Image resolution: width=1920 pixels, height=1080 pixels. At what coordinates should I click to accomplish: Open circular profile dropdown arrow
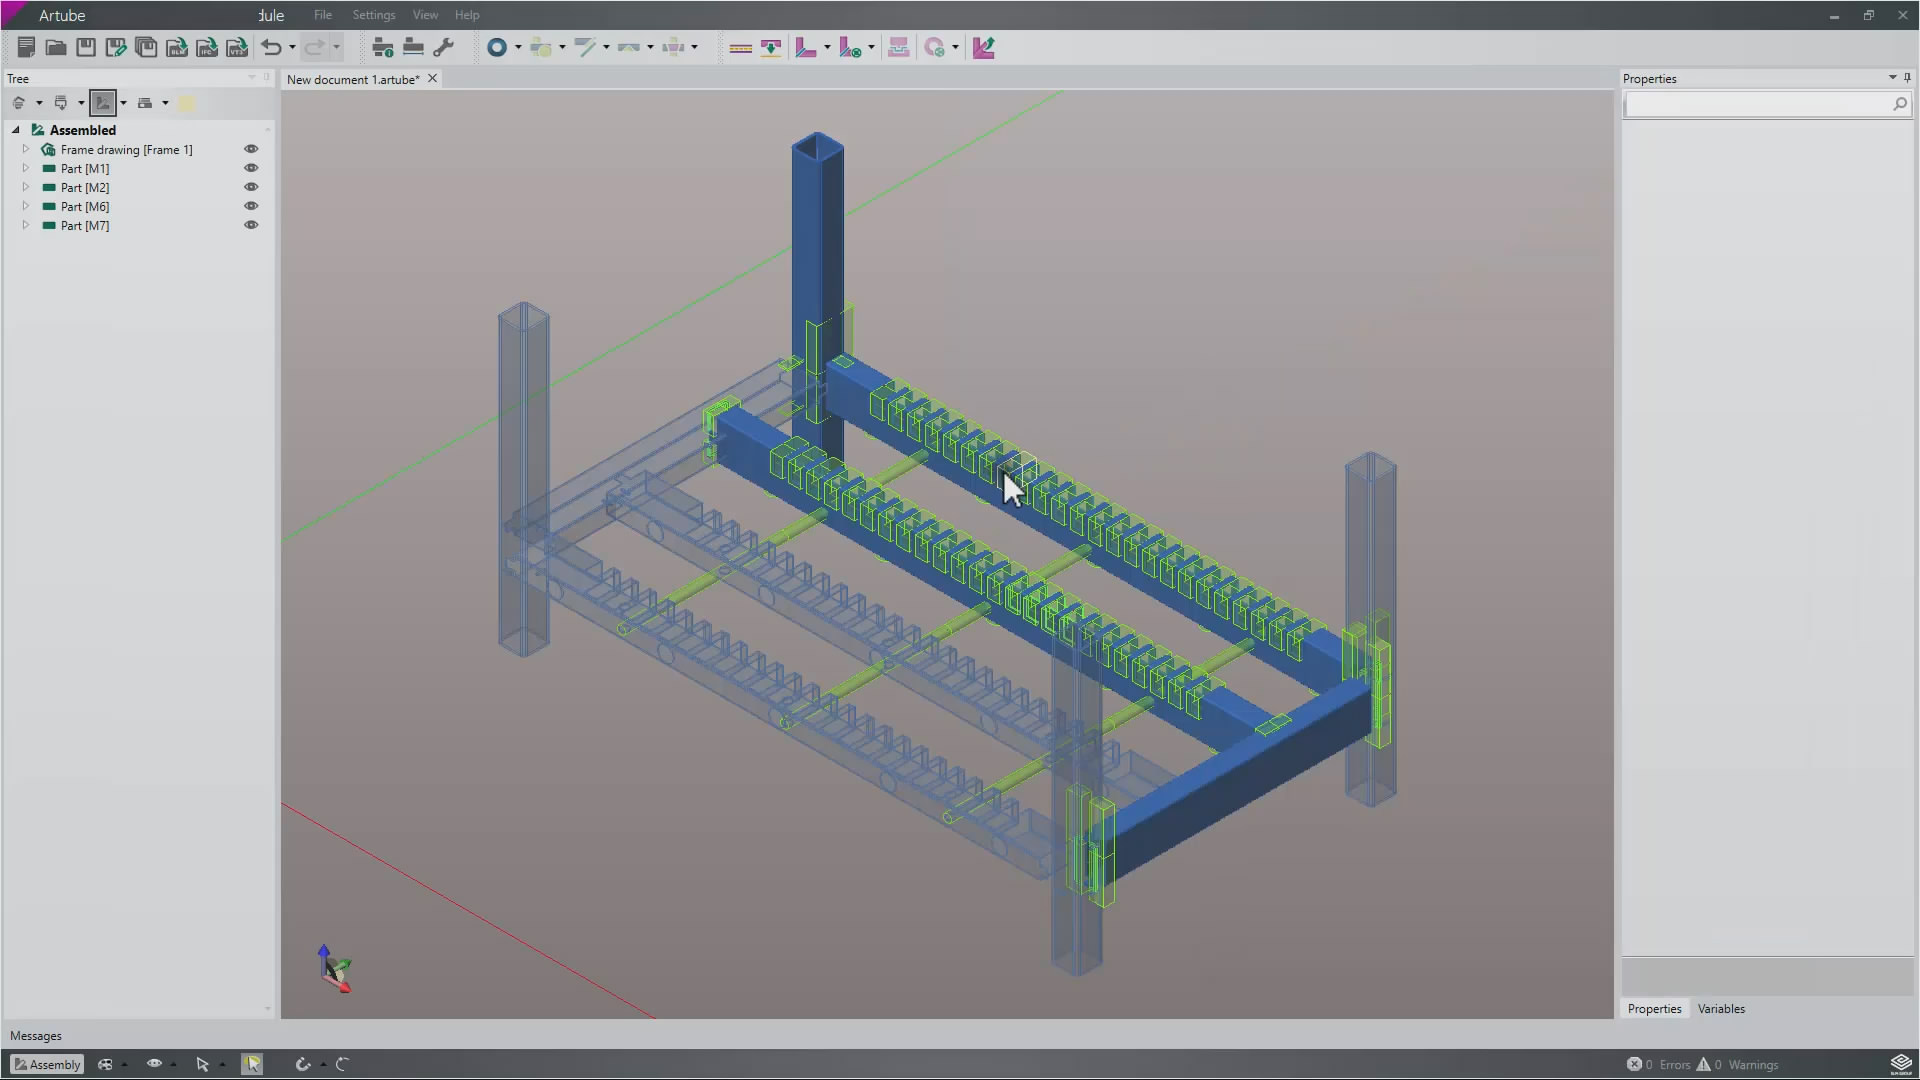[x=518, y=47]
